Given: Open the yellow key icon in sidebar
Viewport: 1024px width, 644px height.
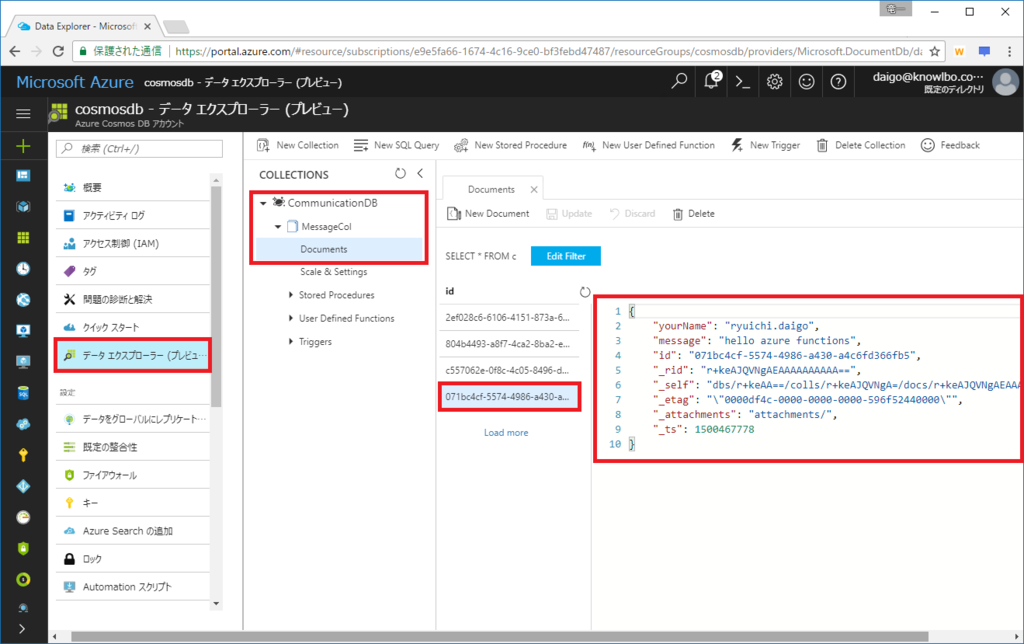Looking at the screenshot, I should coord(24,455).
